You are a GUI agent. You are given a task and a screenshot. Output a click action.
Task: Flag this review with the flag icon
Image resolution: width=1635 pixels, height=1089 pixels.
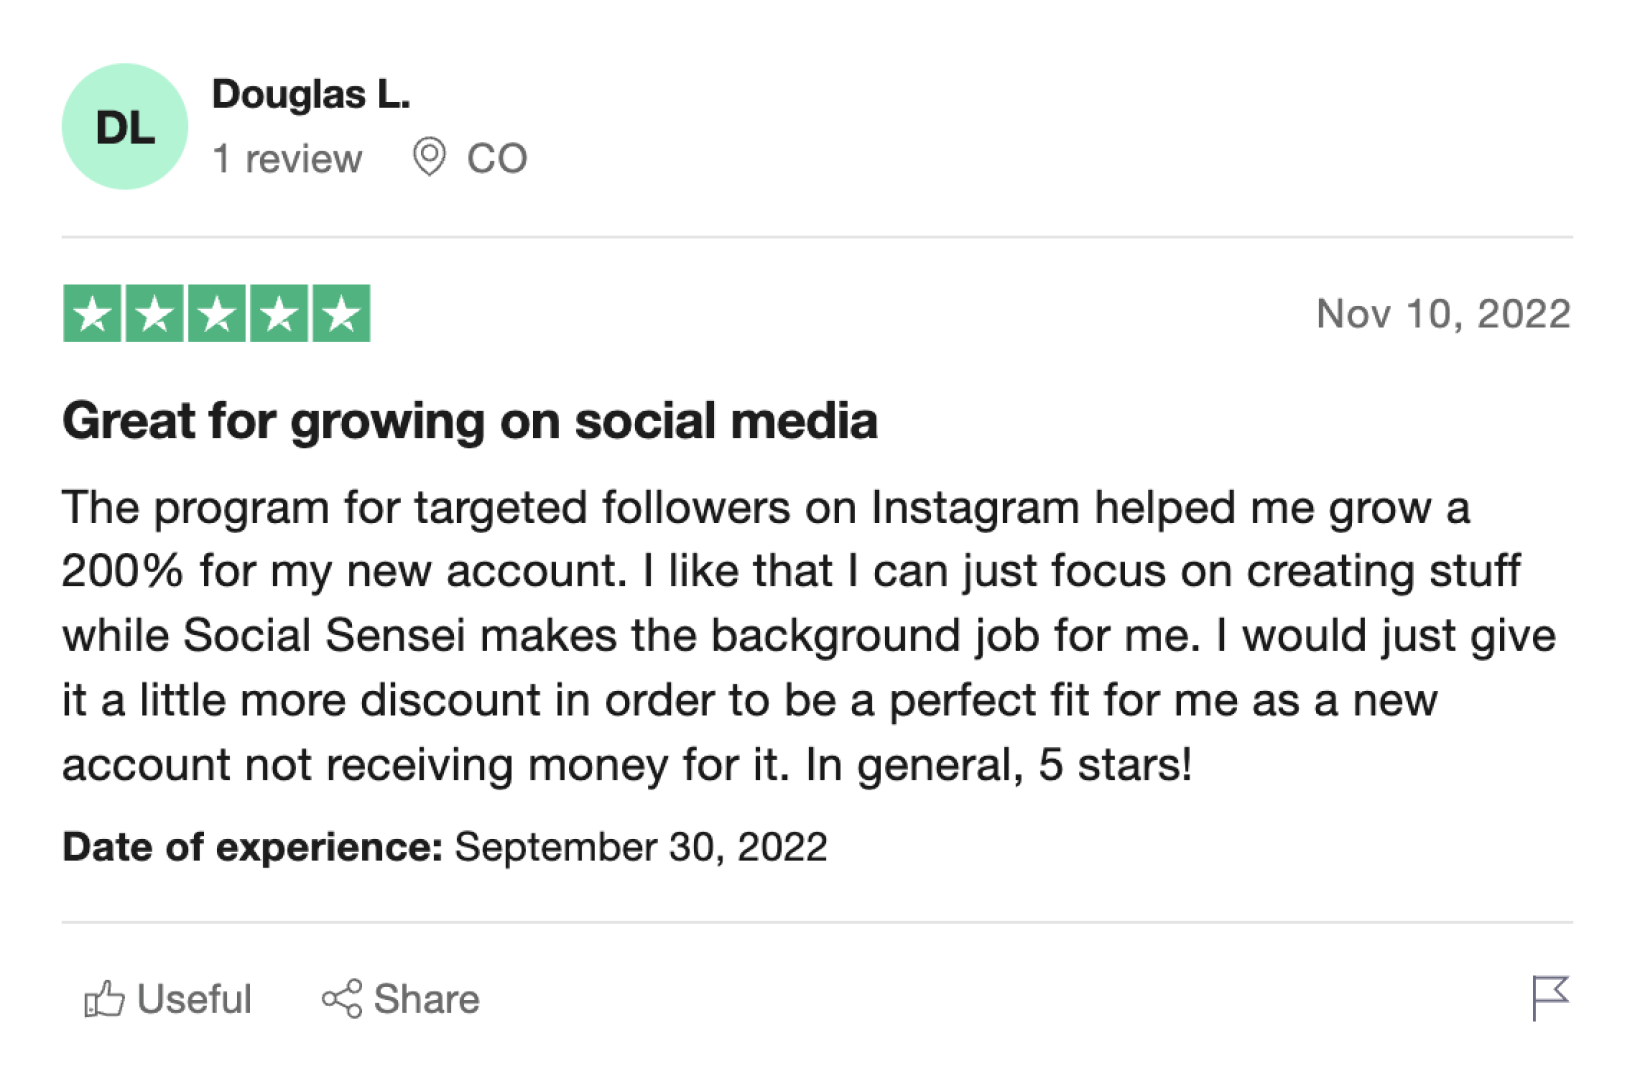pyautogui.click(x=1550, y=997)
